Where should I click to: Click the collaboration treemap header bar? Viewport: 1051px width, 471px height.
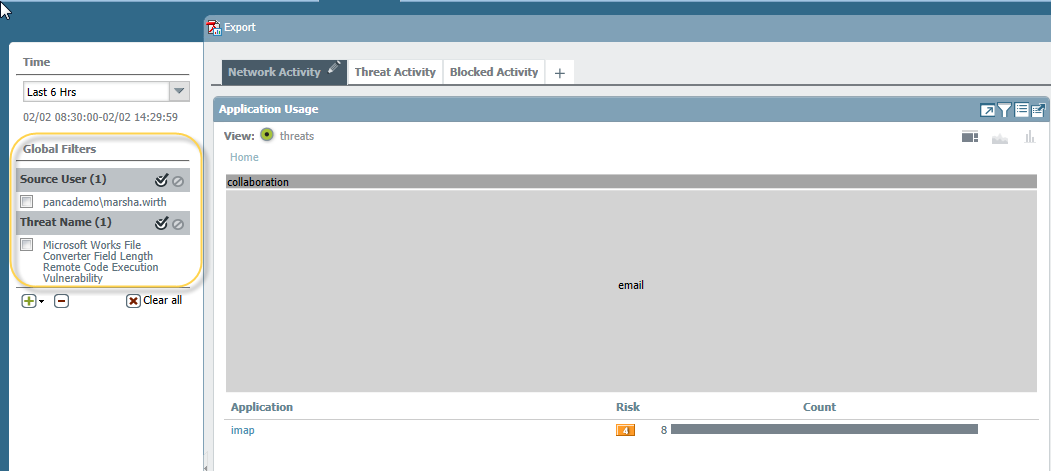point(631,182)
